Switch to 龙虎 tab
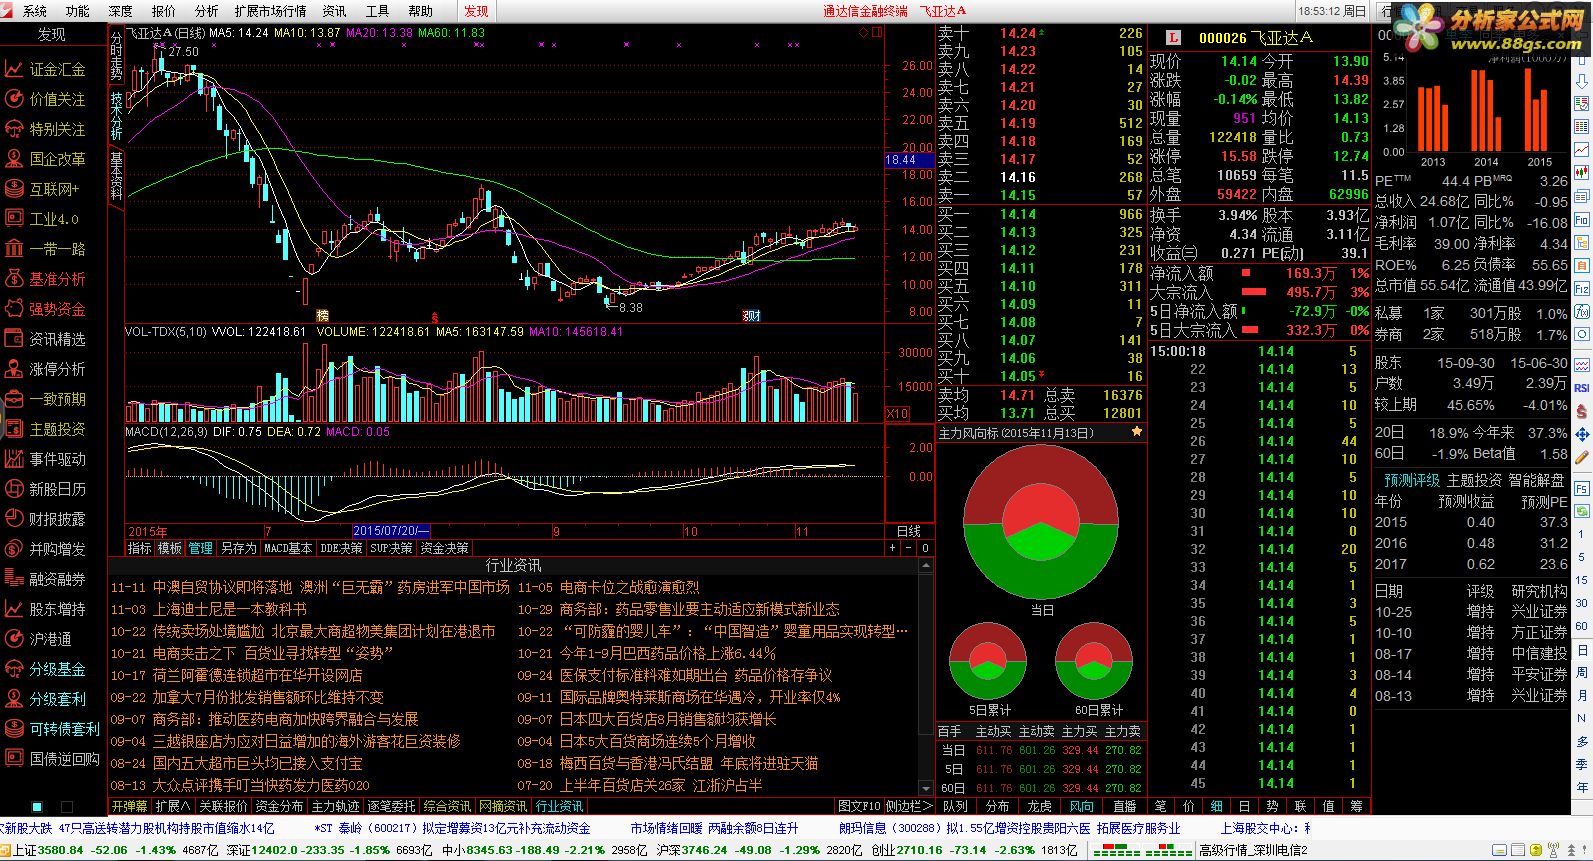 tap(1040, 806)
